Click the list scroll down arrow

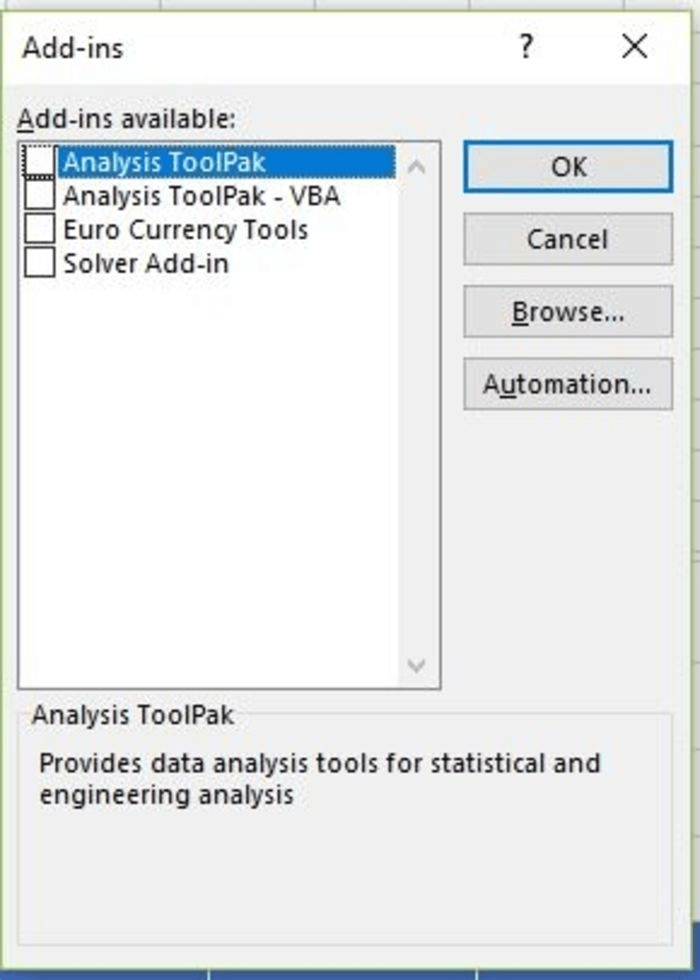pyautogui.click(x=417, y=665)
